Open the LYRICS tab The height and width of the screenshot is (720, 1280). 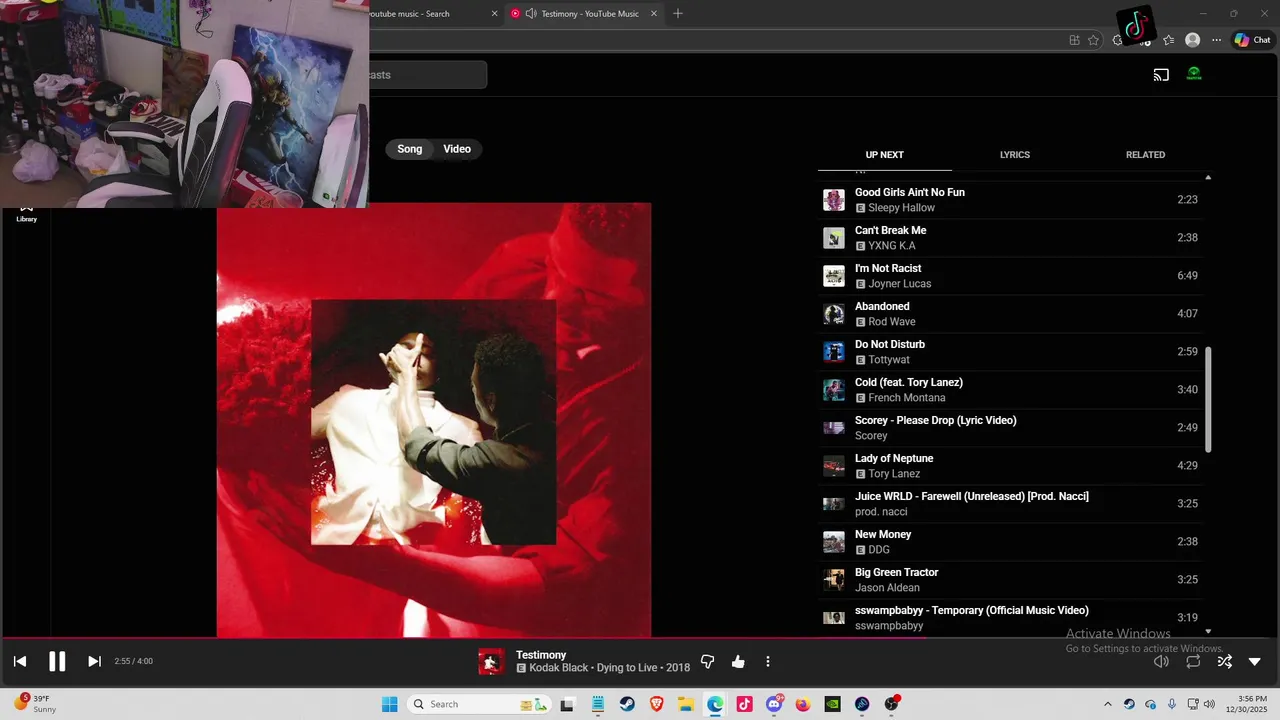pyautogui.click(x=1015, y=155)
